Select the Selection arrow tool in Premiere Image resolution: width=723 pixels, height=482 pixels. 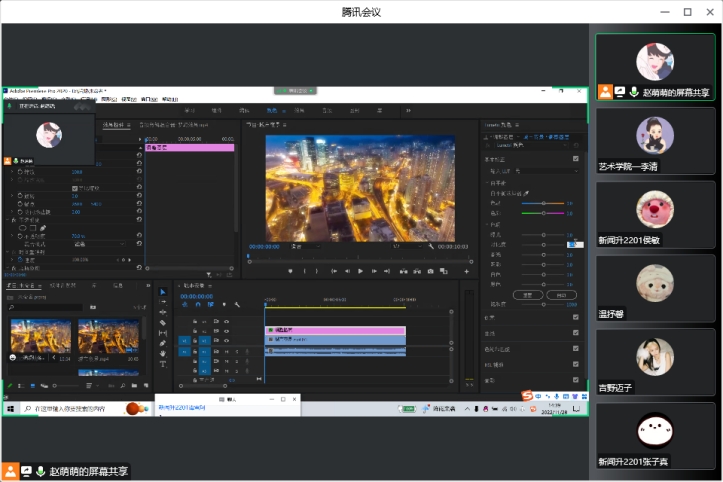(x=163, y=292)
